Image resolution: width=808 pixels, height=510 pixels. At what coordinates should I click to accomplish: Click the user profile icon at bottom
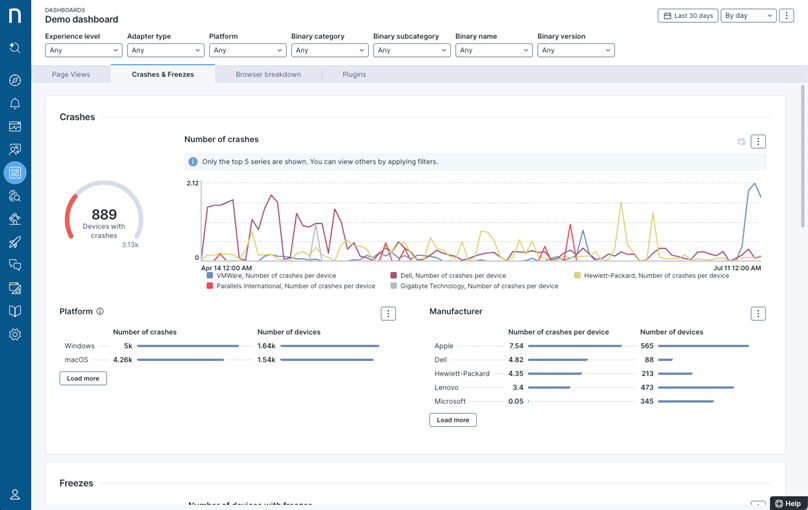tap(15, 494)
